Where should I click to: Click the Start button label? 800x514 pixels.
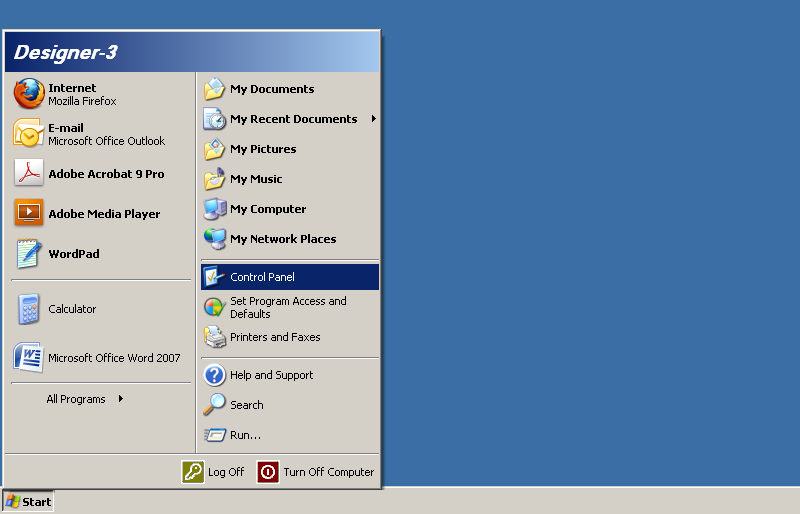pos(37,502)
